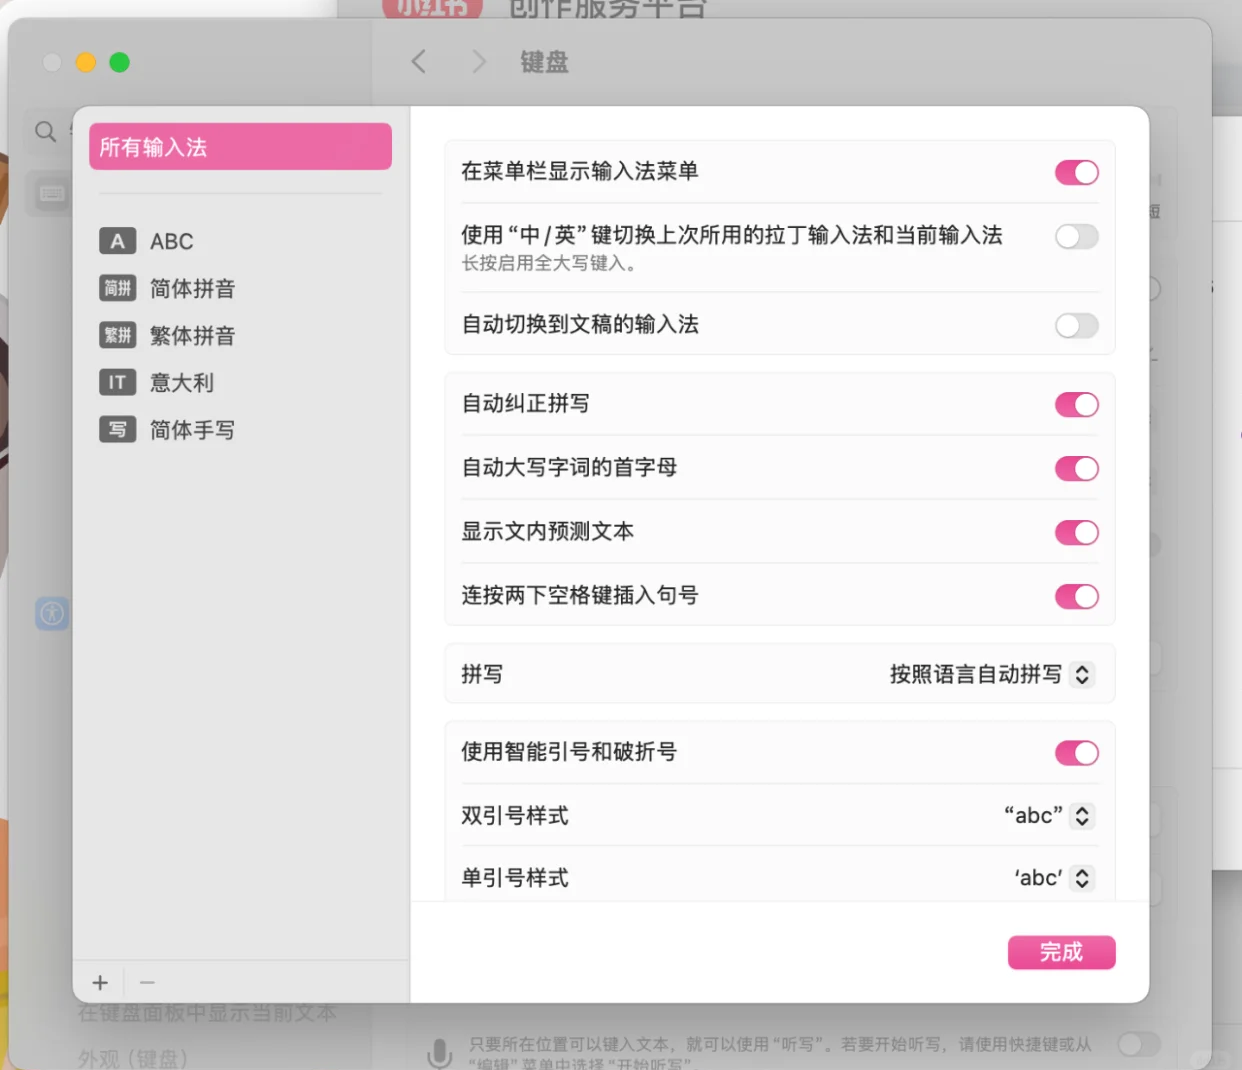Click the 完成 button

[1061, 952]
